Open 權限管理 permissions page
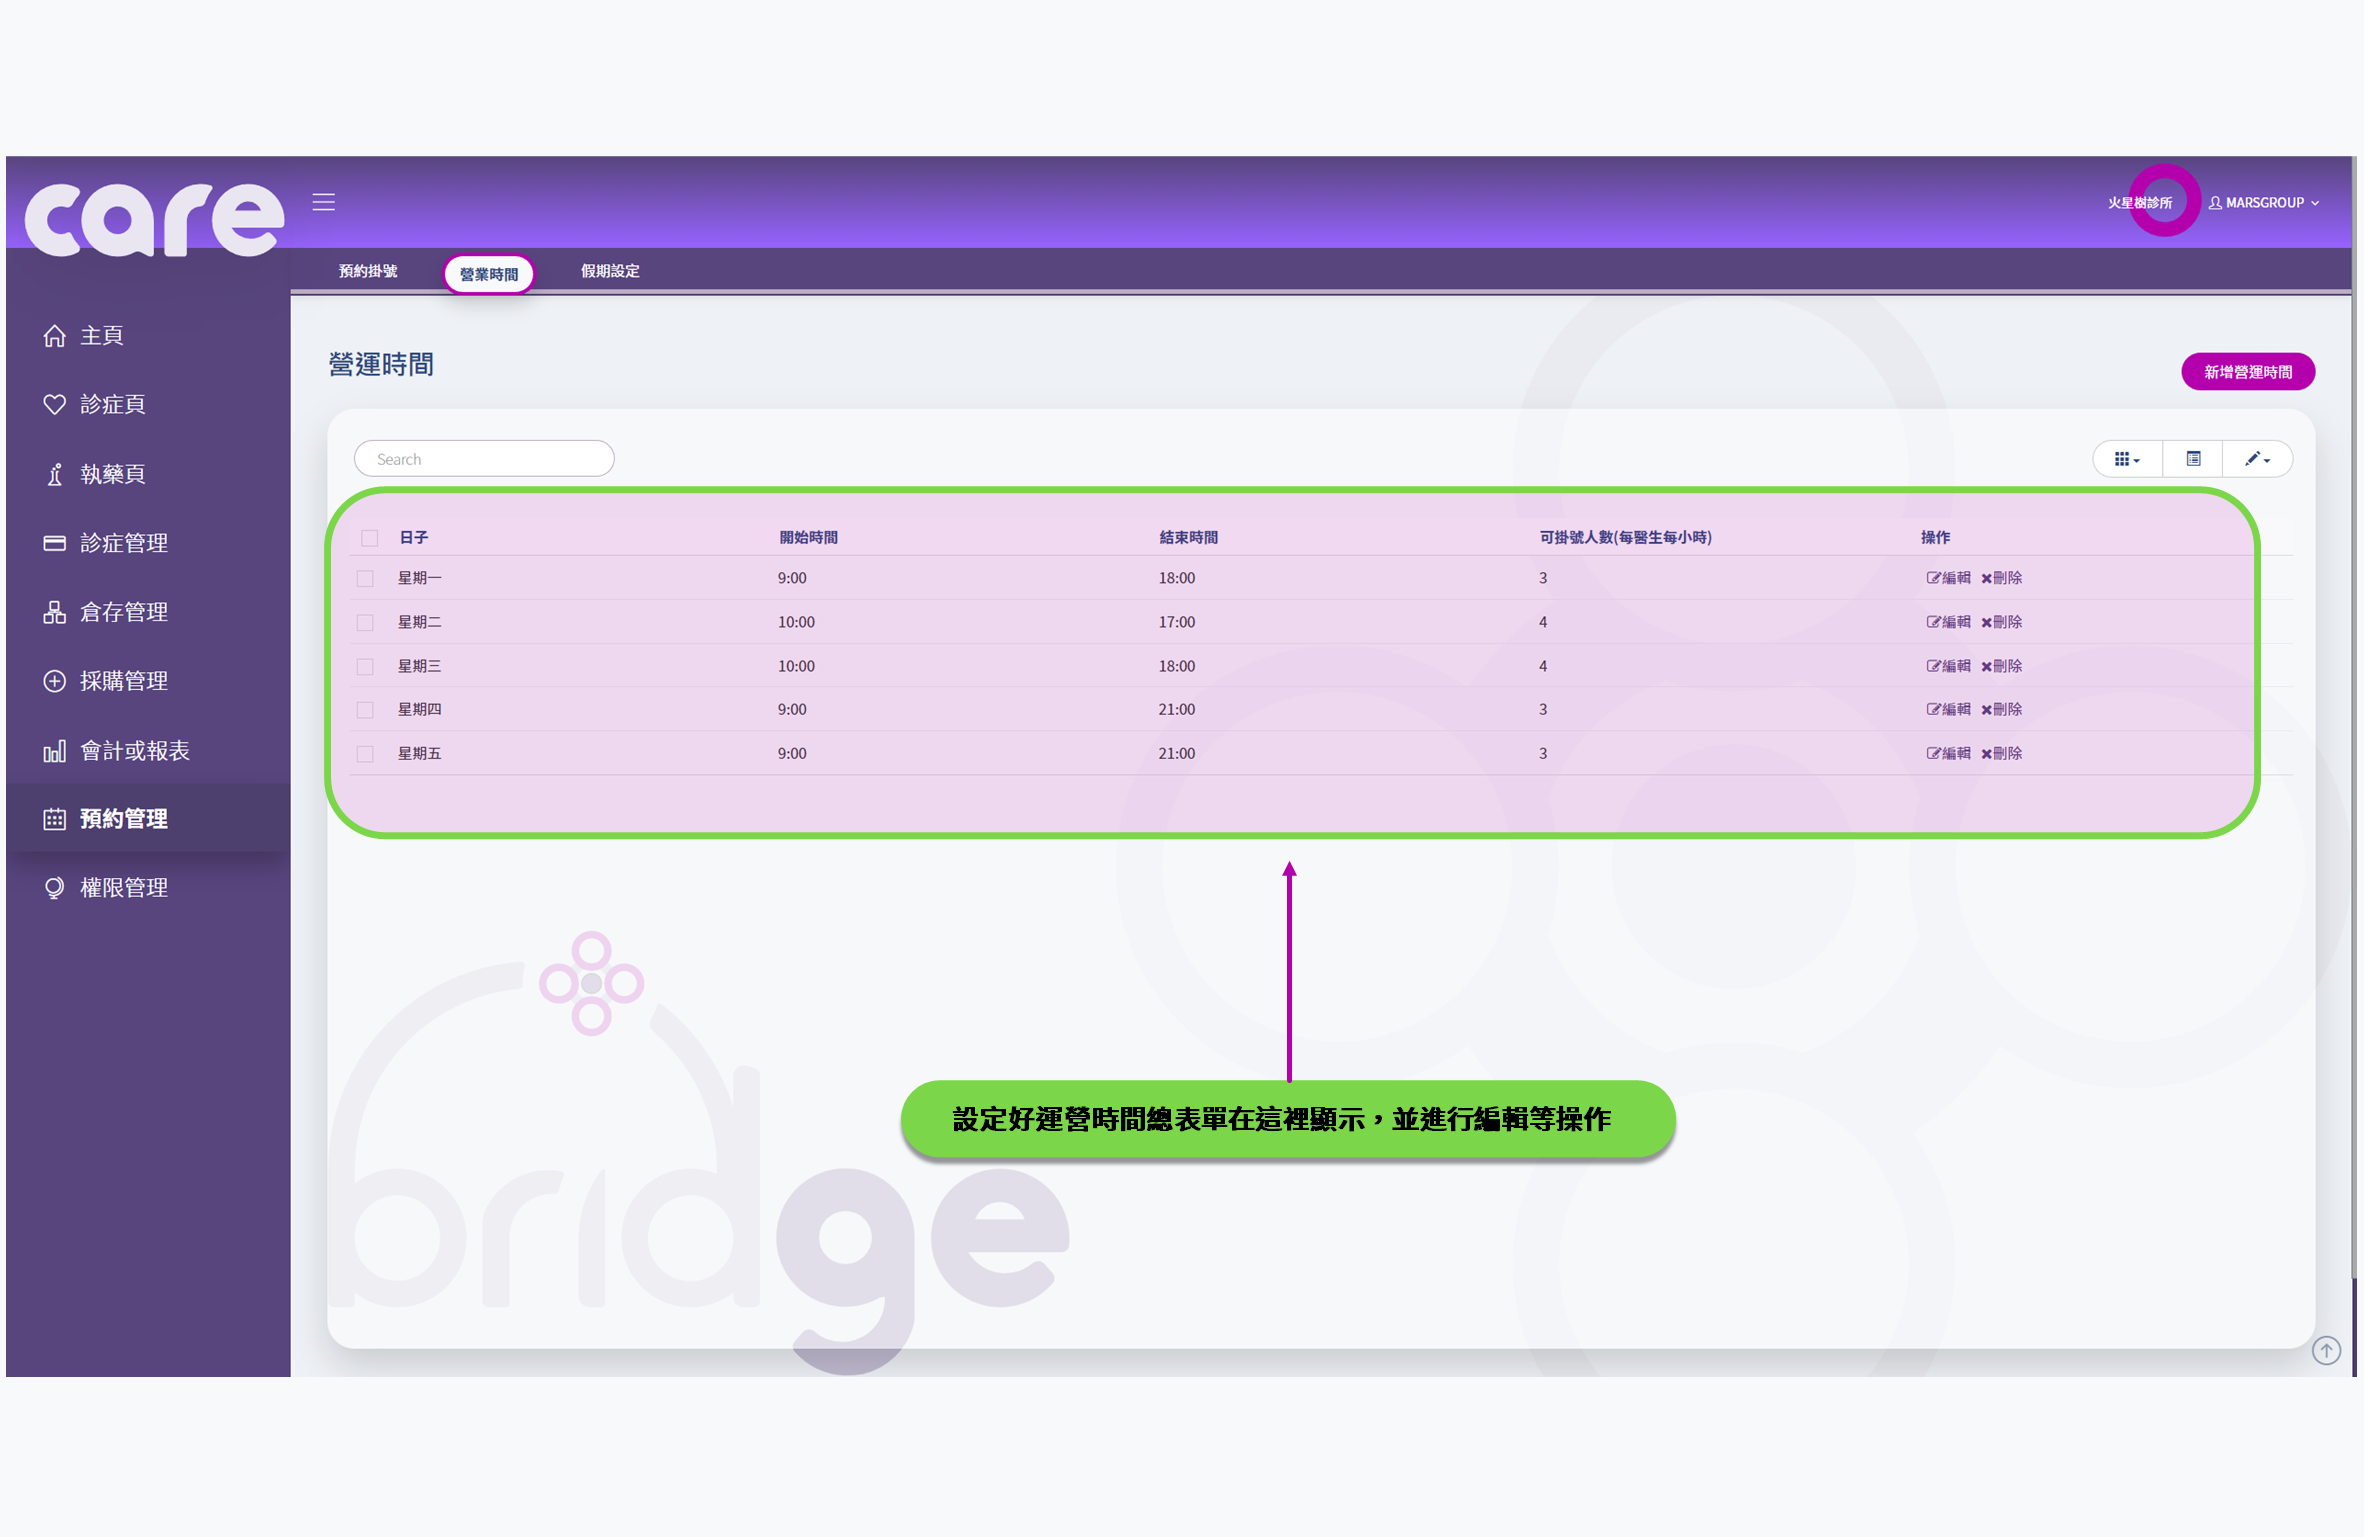Viewport: 2364px width, 1537px height. click(124, 887)
